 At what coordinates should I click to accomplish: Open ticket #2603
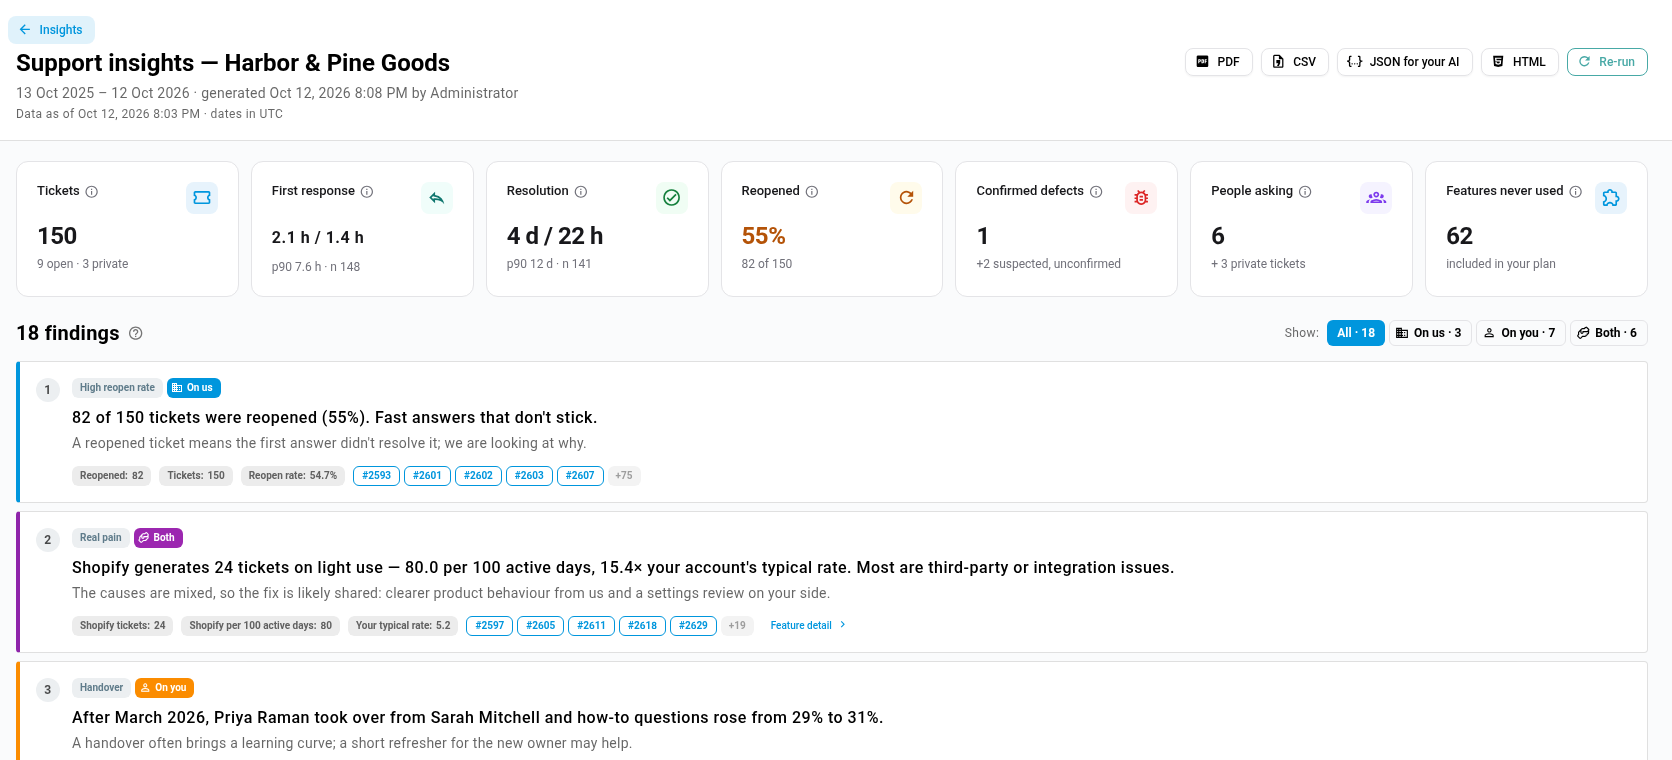coord(530,476)
